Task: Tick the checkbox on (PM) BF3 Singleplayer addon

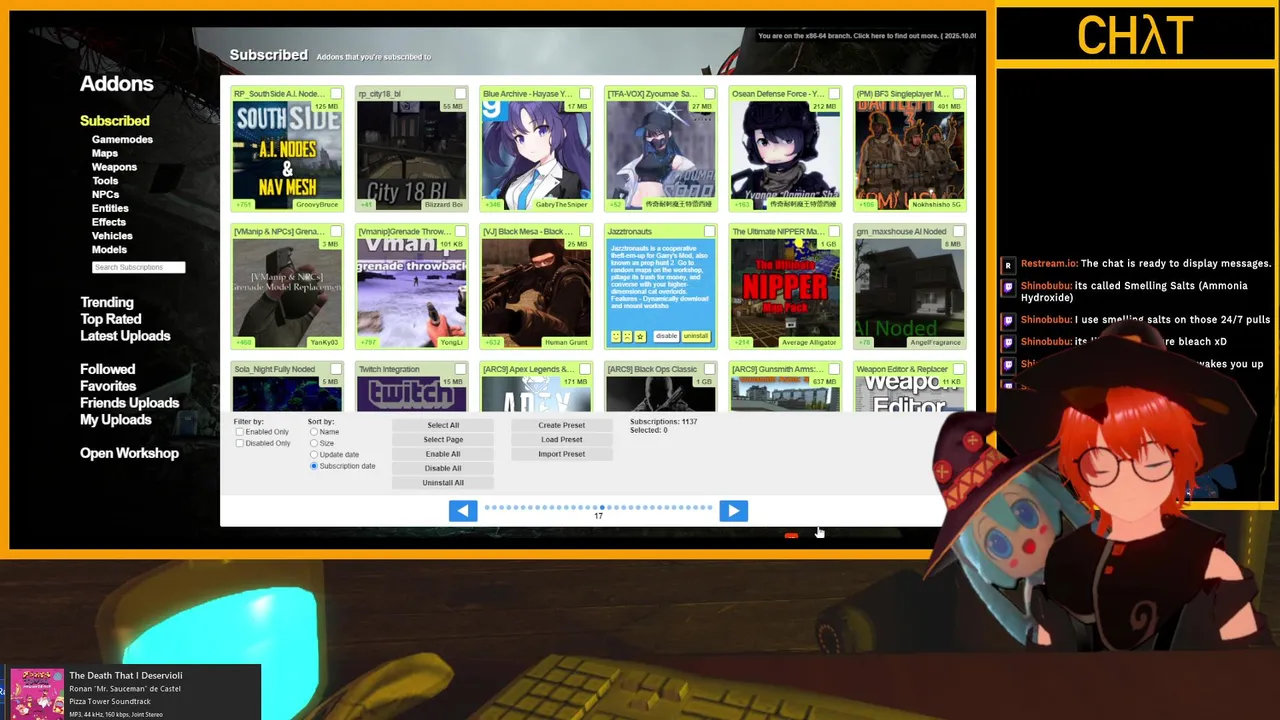Action: (958, 94)
